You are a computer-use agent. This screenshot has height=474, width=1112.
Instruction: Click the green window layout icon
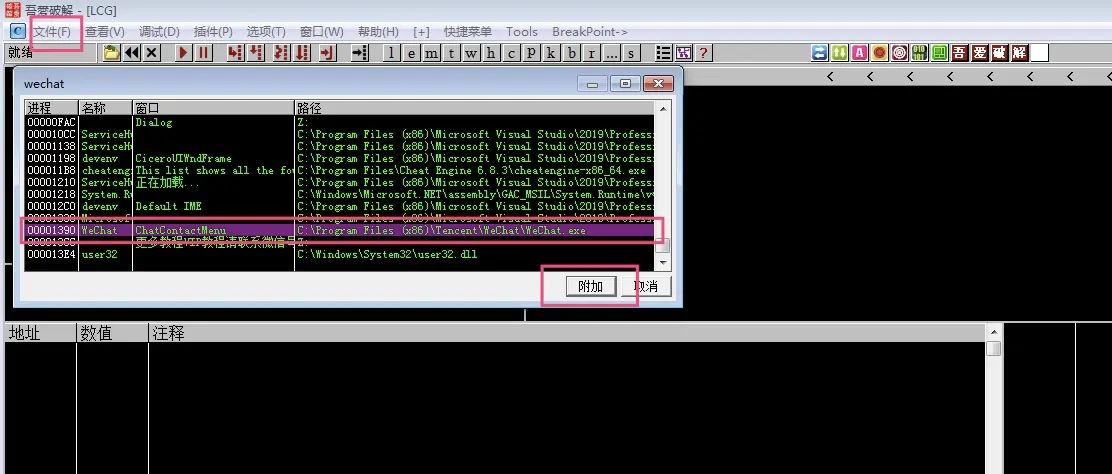pyautogui.click(x=940, y=53)
